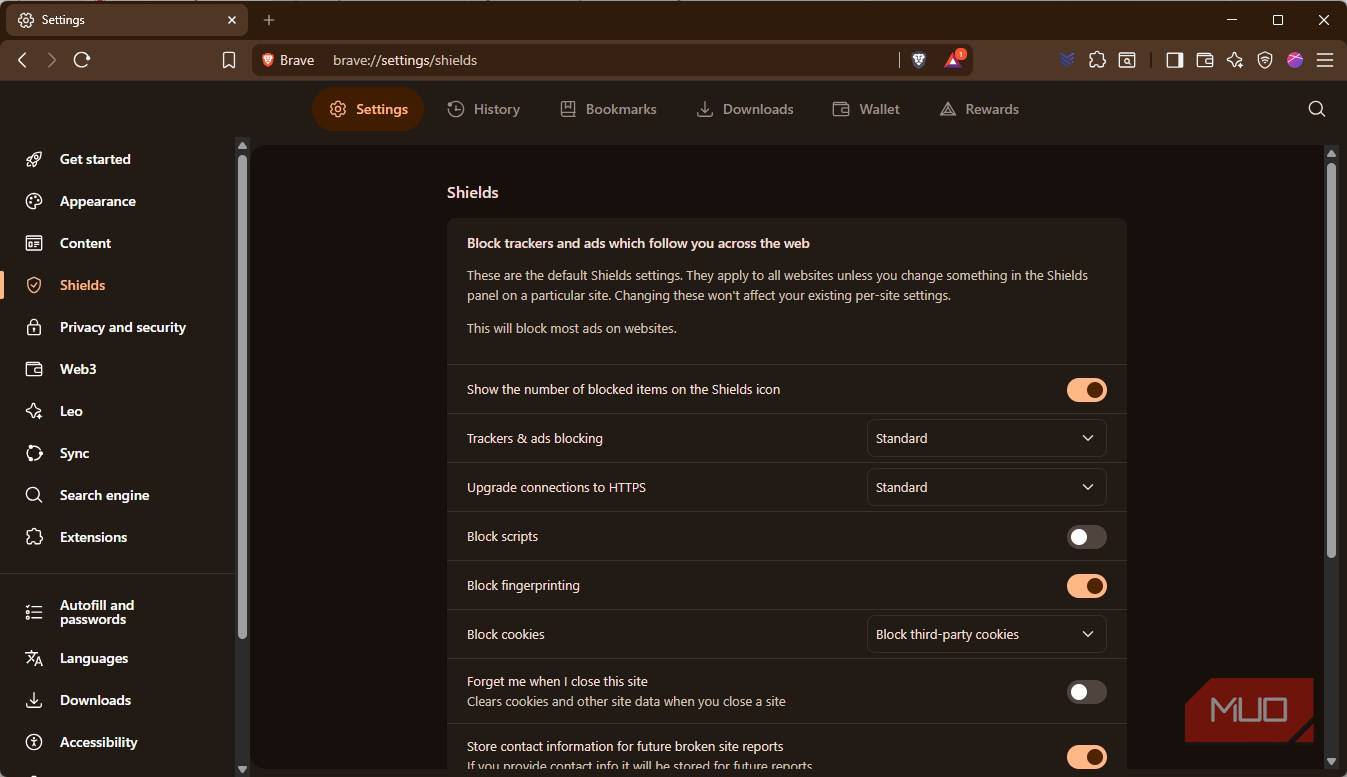Enable Forget me when I close this site

(x=1086, y=692)
